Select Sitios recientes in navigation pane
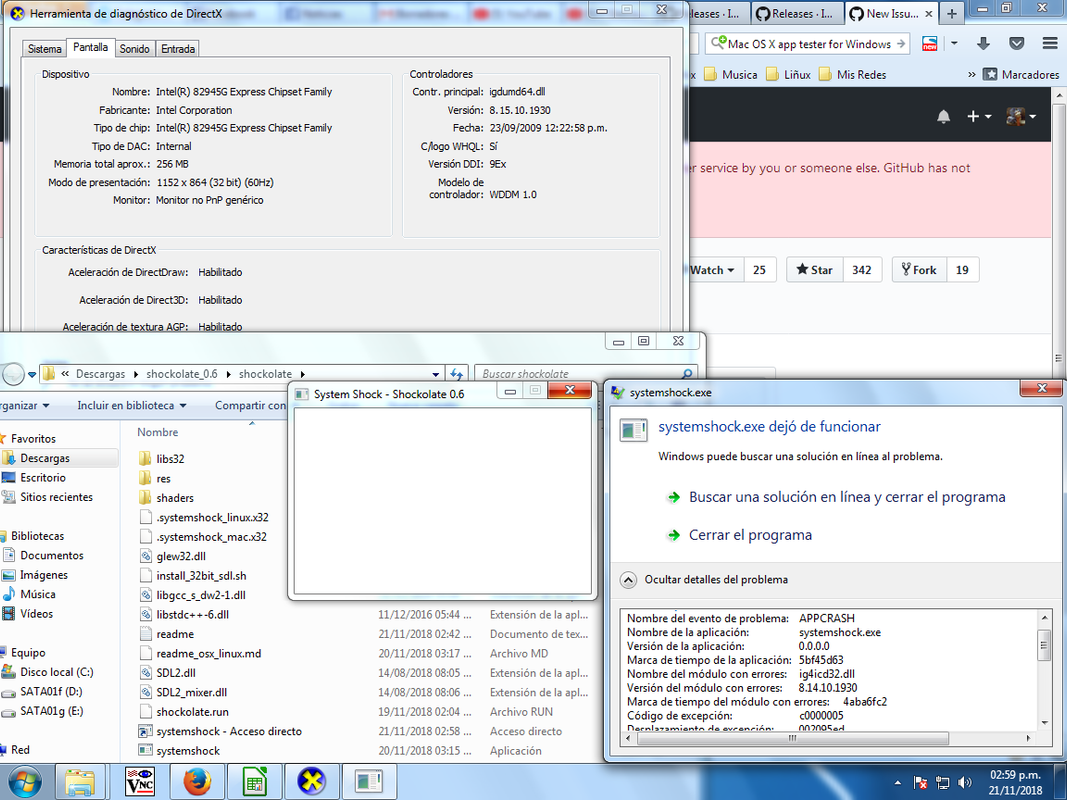Image resolution: width=1067 pixels, height=800 pixels. coord(56,497)
